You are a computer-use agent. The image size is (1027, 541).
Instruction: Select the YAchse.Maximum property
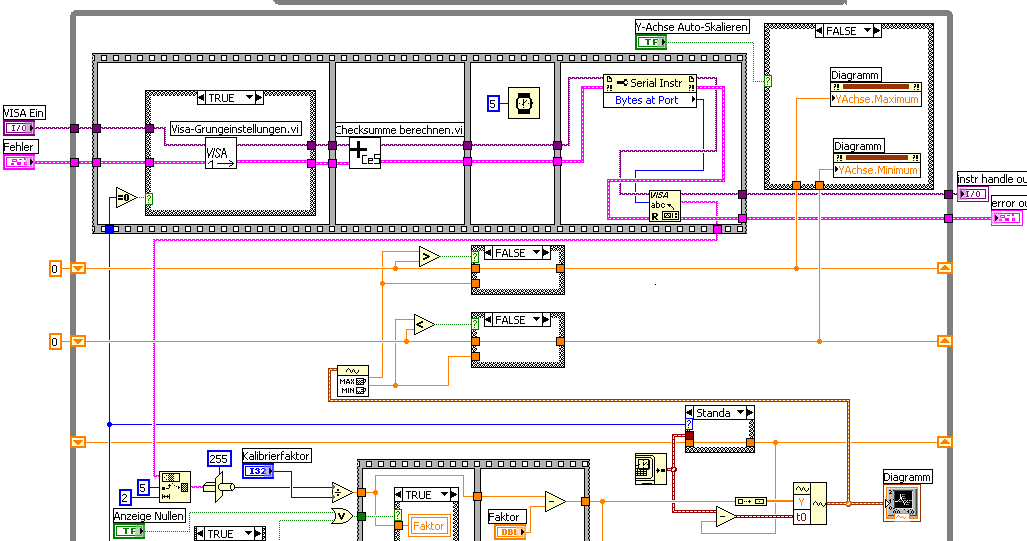pyautogui.click(x=877, y=99)
